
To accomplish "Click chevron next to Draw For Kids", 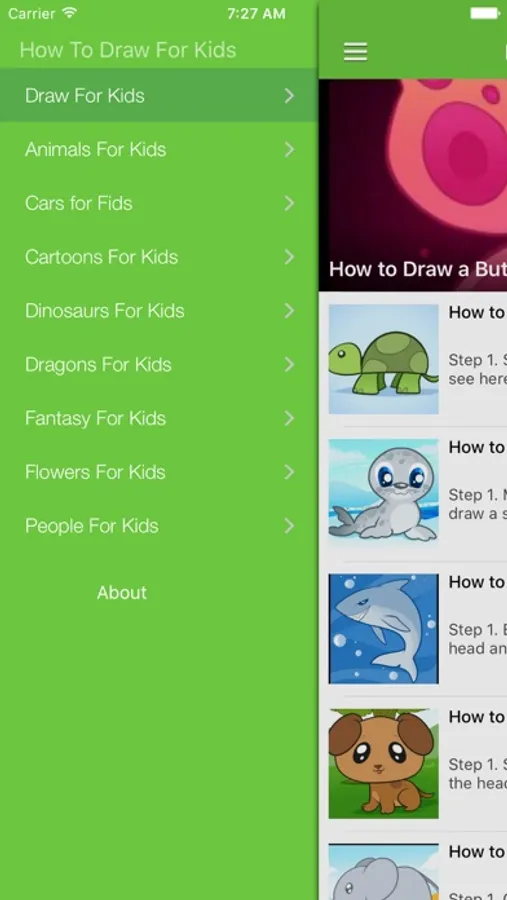I will (289, 95).
